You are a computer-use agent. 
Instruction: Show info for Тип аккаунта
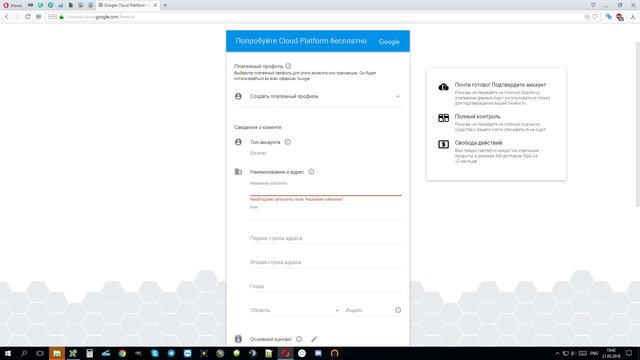click(x=288, y=142)
